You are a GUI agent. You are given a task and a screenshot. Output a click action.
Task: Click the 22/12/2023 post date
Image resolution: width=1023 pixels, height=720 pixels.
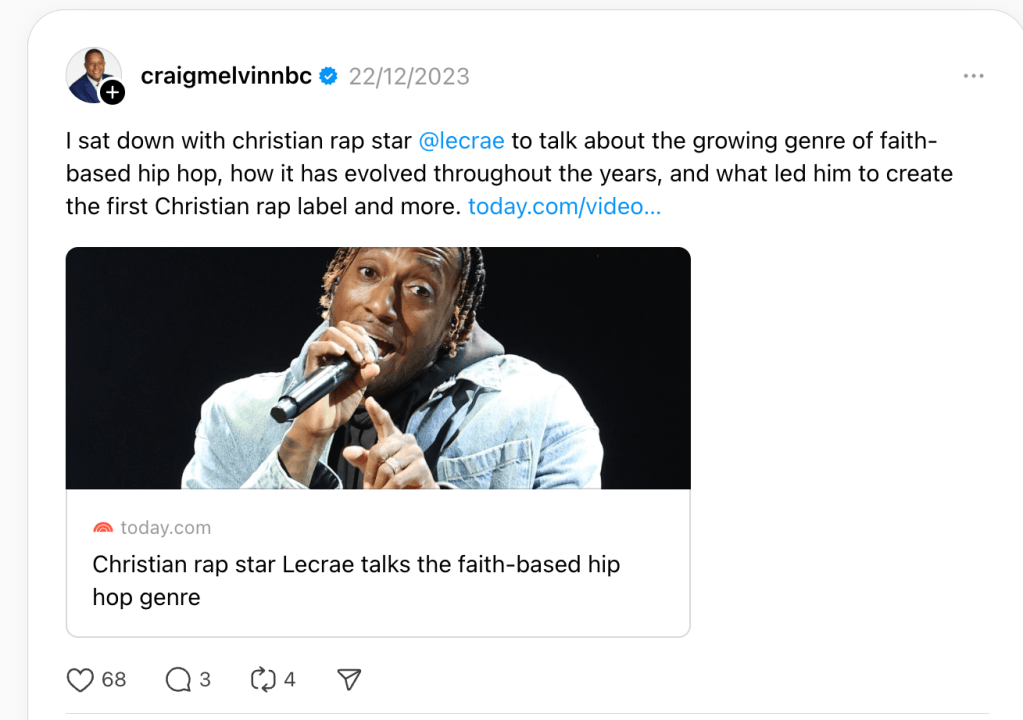coord(409,77)
